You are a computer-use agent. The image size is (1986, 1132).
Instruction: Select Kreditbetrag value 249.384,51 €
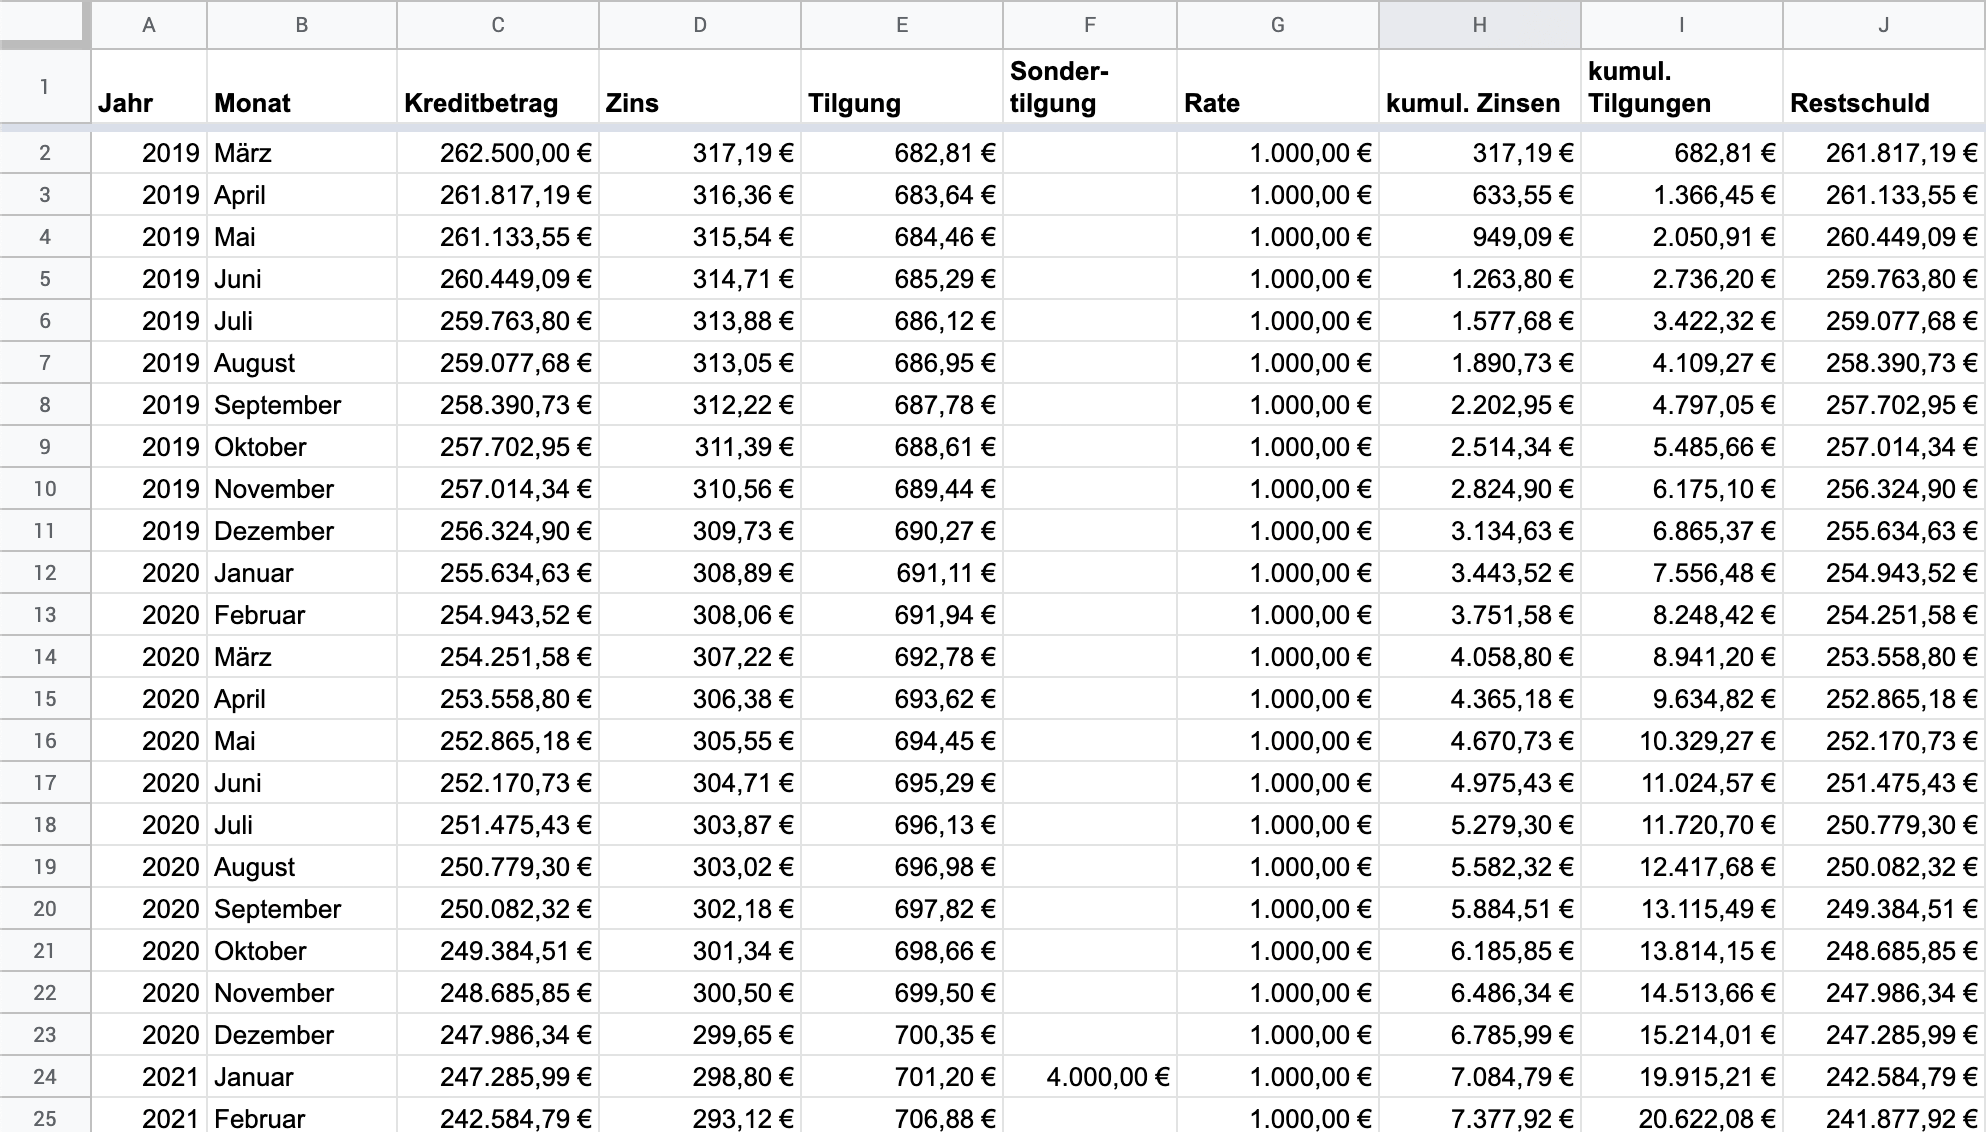click(x=498, y=951)
